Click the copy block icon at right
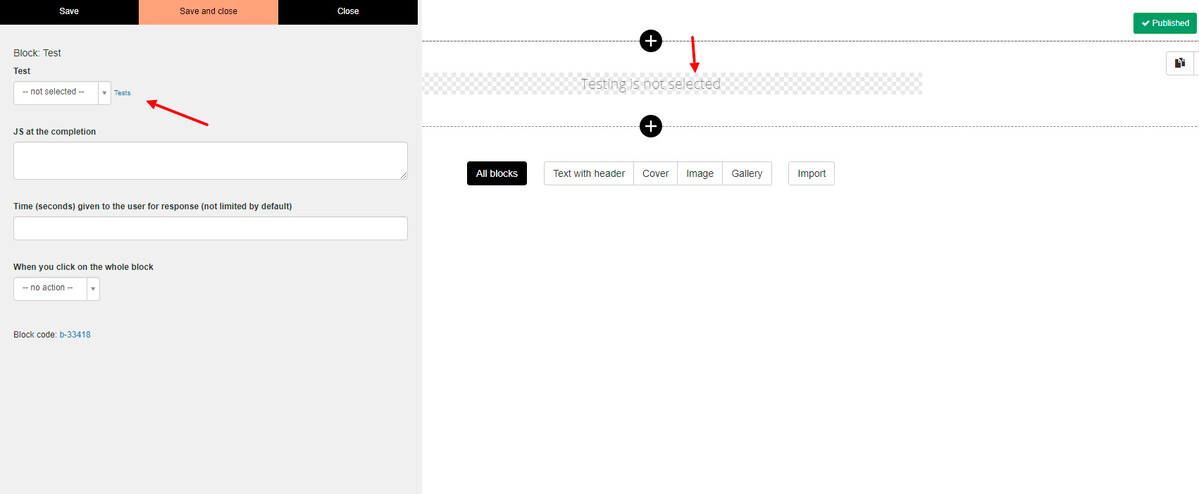Image resolution: width=1199 pixels, height=494 pixels. (1180, 63)
